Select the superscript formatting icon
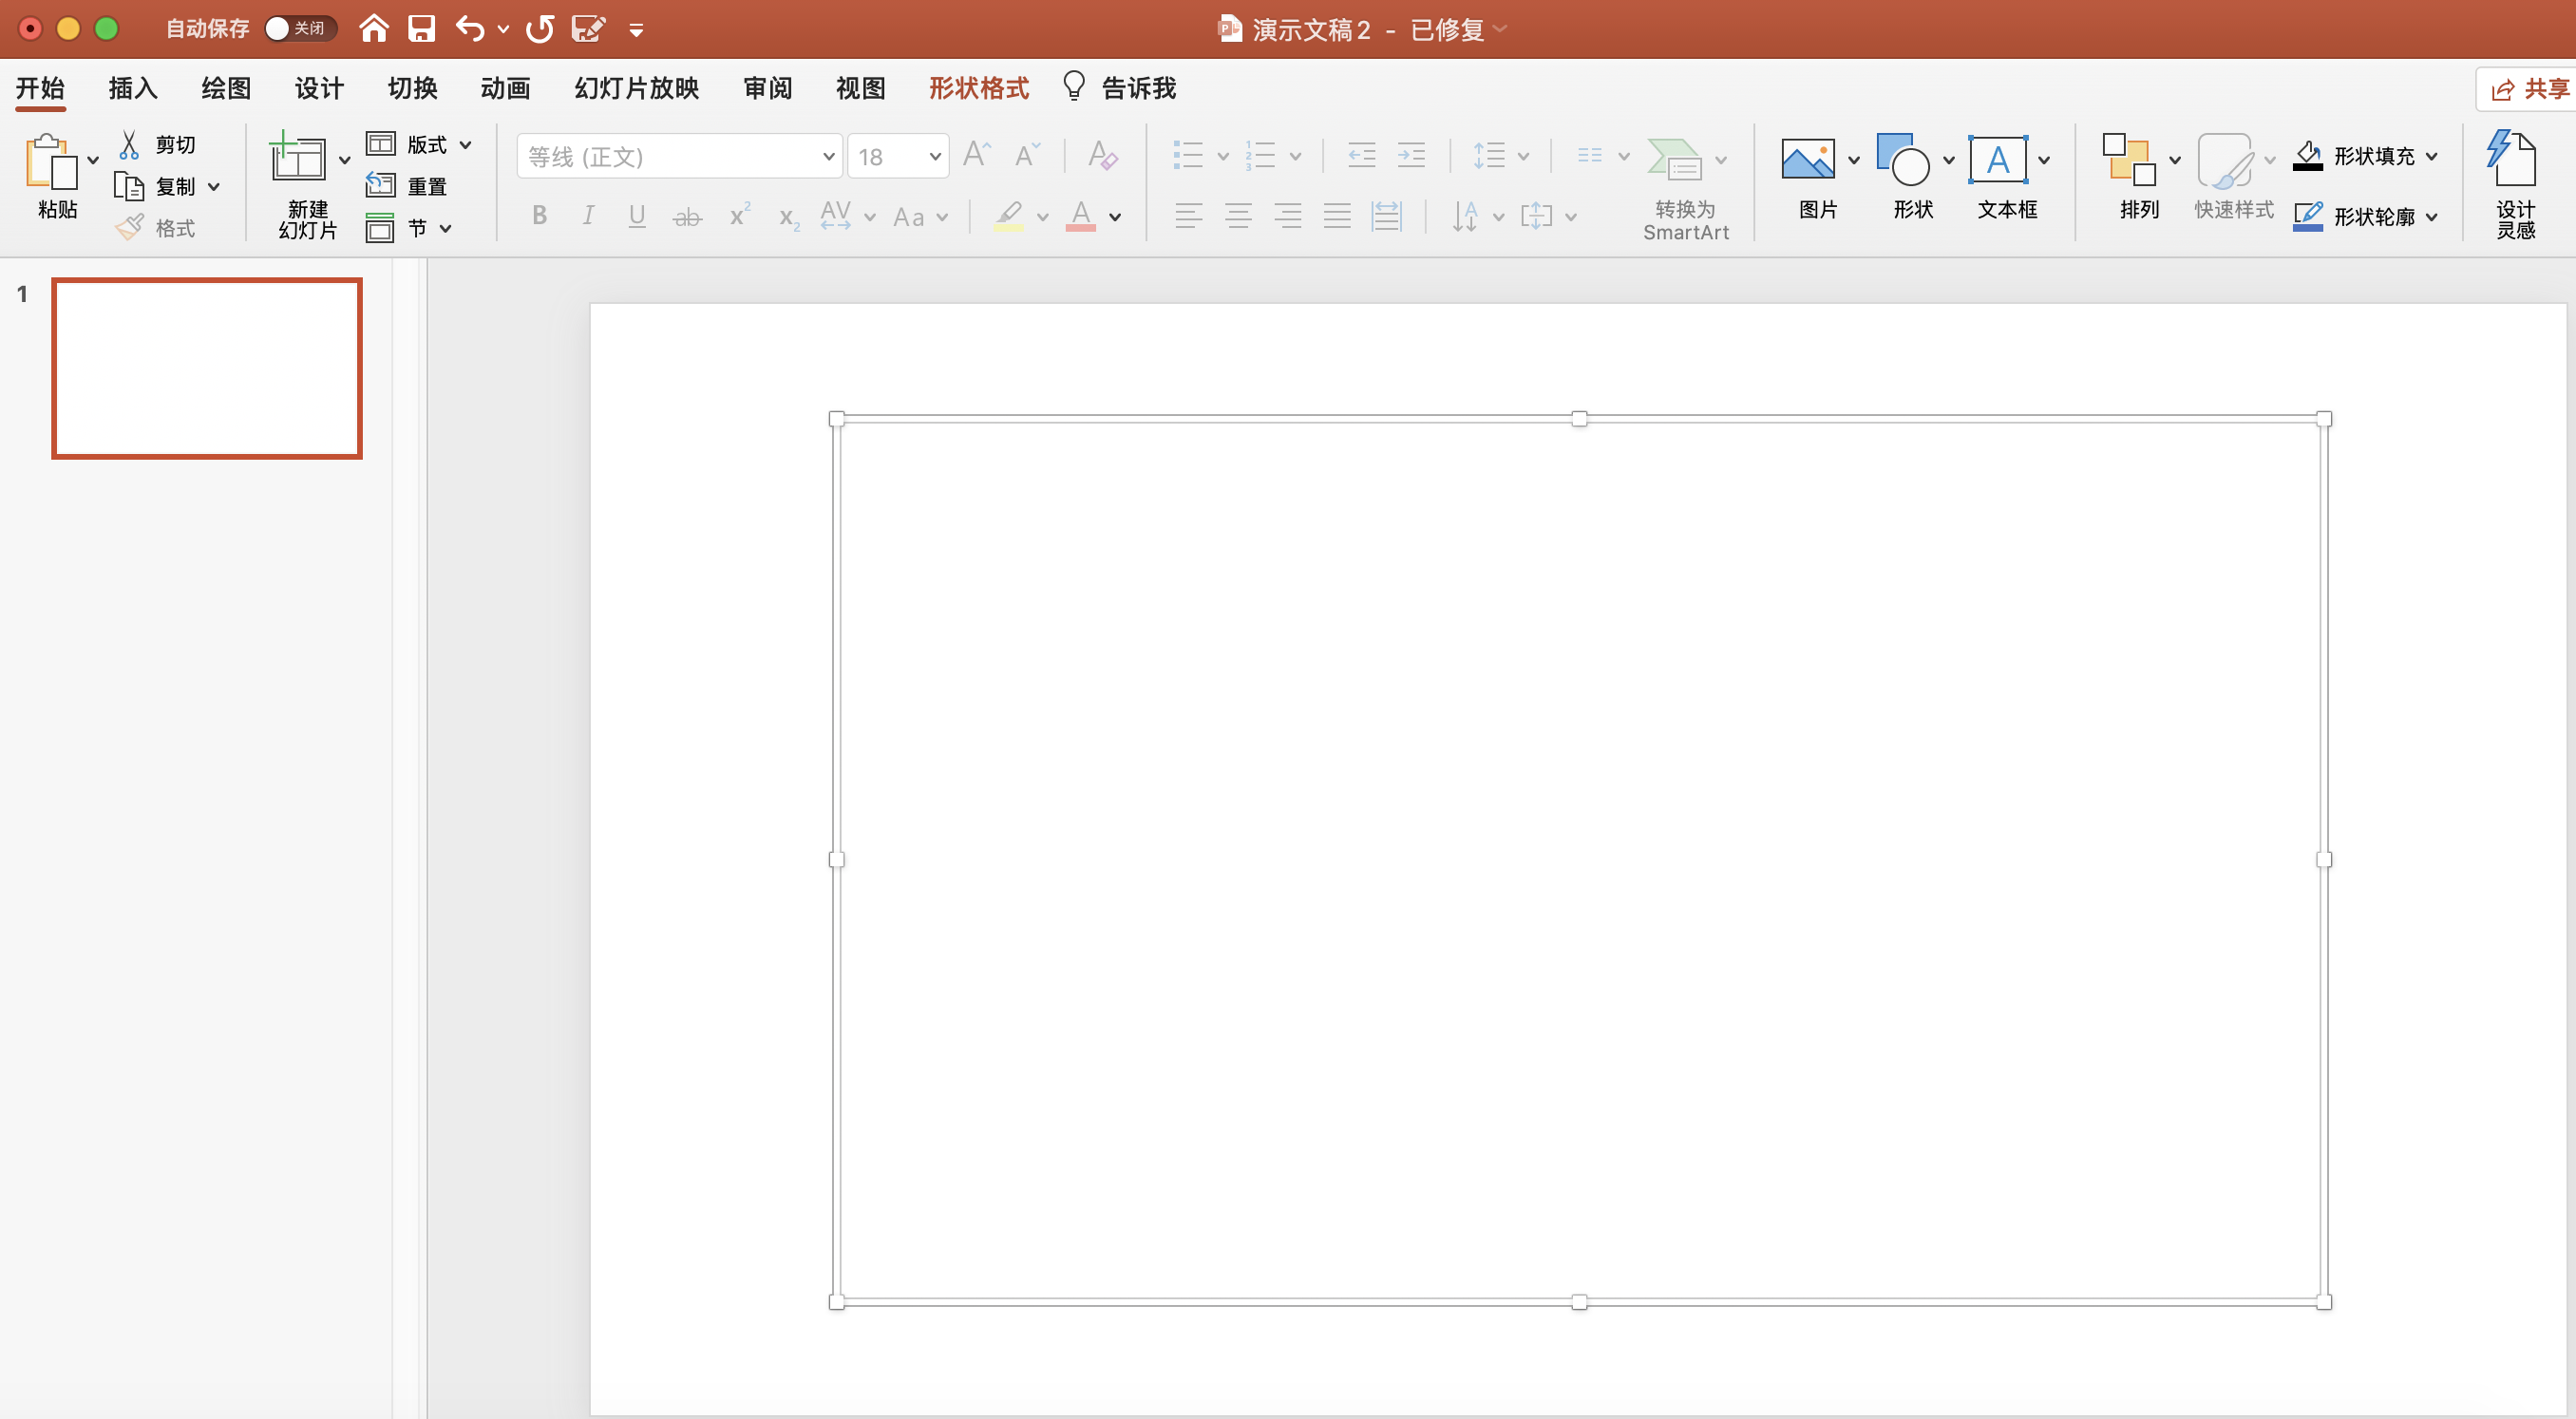2576x1419 pixels. click(x=738, y=216)
